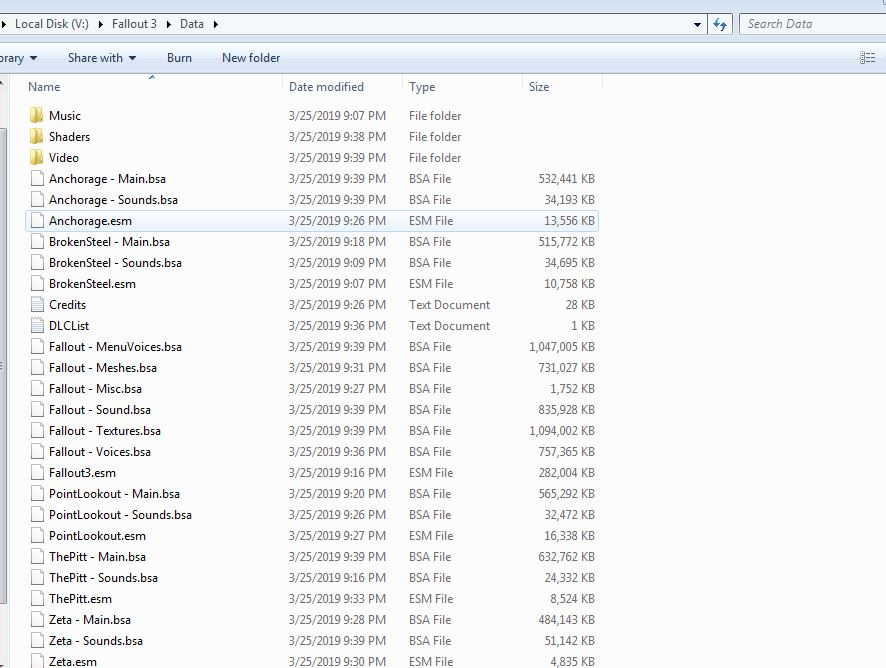Select the Anchorage - Main.bsa file icon
Image resolution: width=886 pixels, height=668 pixels.
[x=37, y=179]
